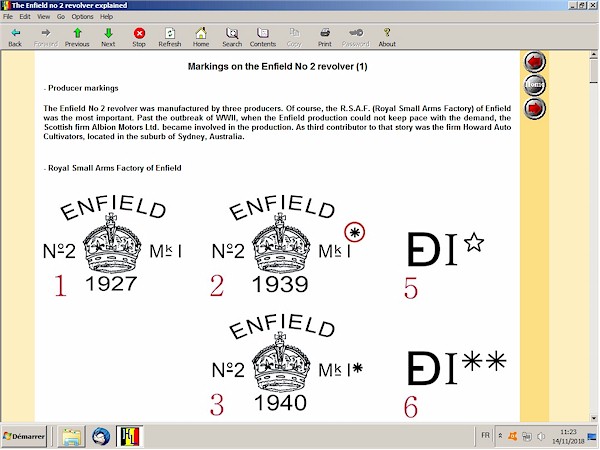Open the Search tool

[x=232, y=37]
